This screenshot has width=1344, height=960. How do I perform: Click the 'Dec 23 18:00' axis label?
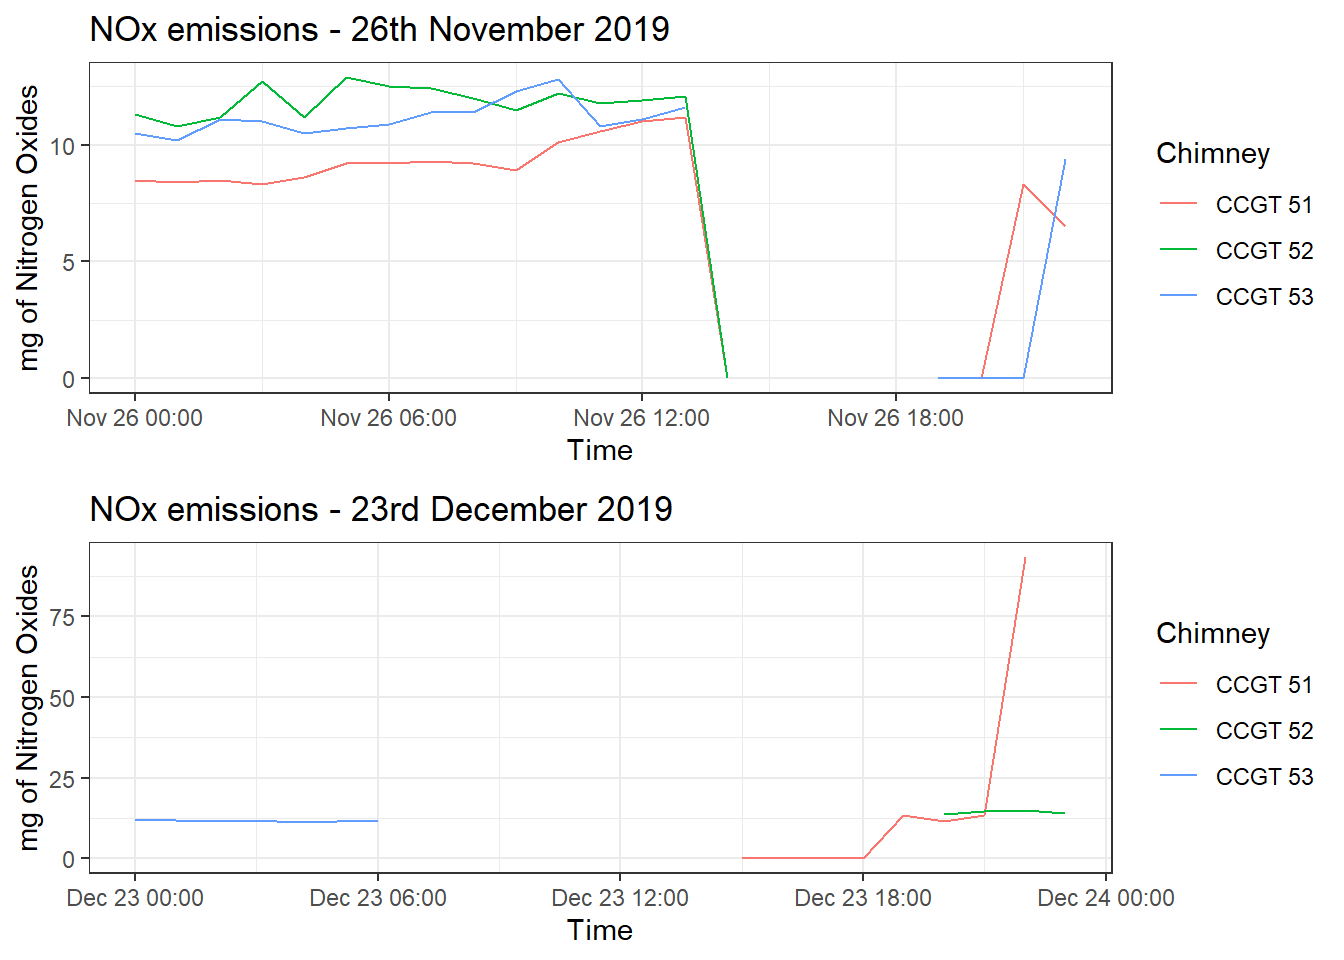pyautogui.click(x=863, y=898)
